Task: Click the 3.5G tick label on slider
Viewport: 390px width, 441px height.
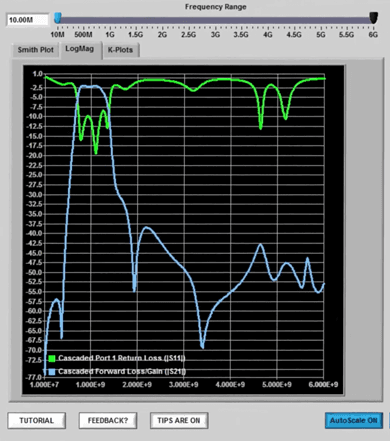Action: pos(241,35)
